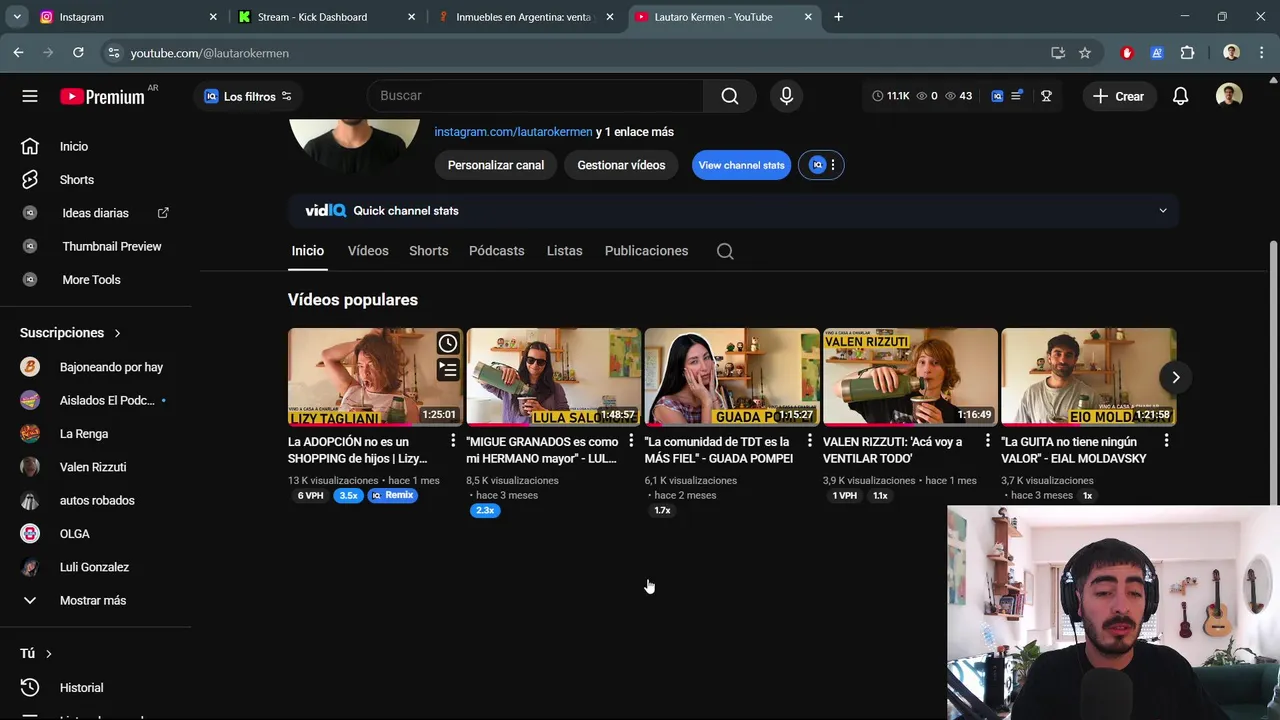Open options for La comunidad de TDT video
1280x720 pixels.
810,441
